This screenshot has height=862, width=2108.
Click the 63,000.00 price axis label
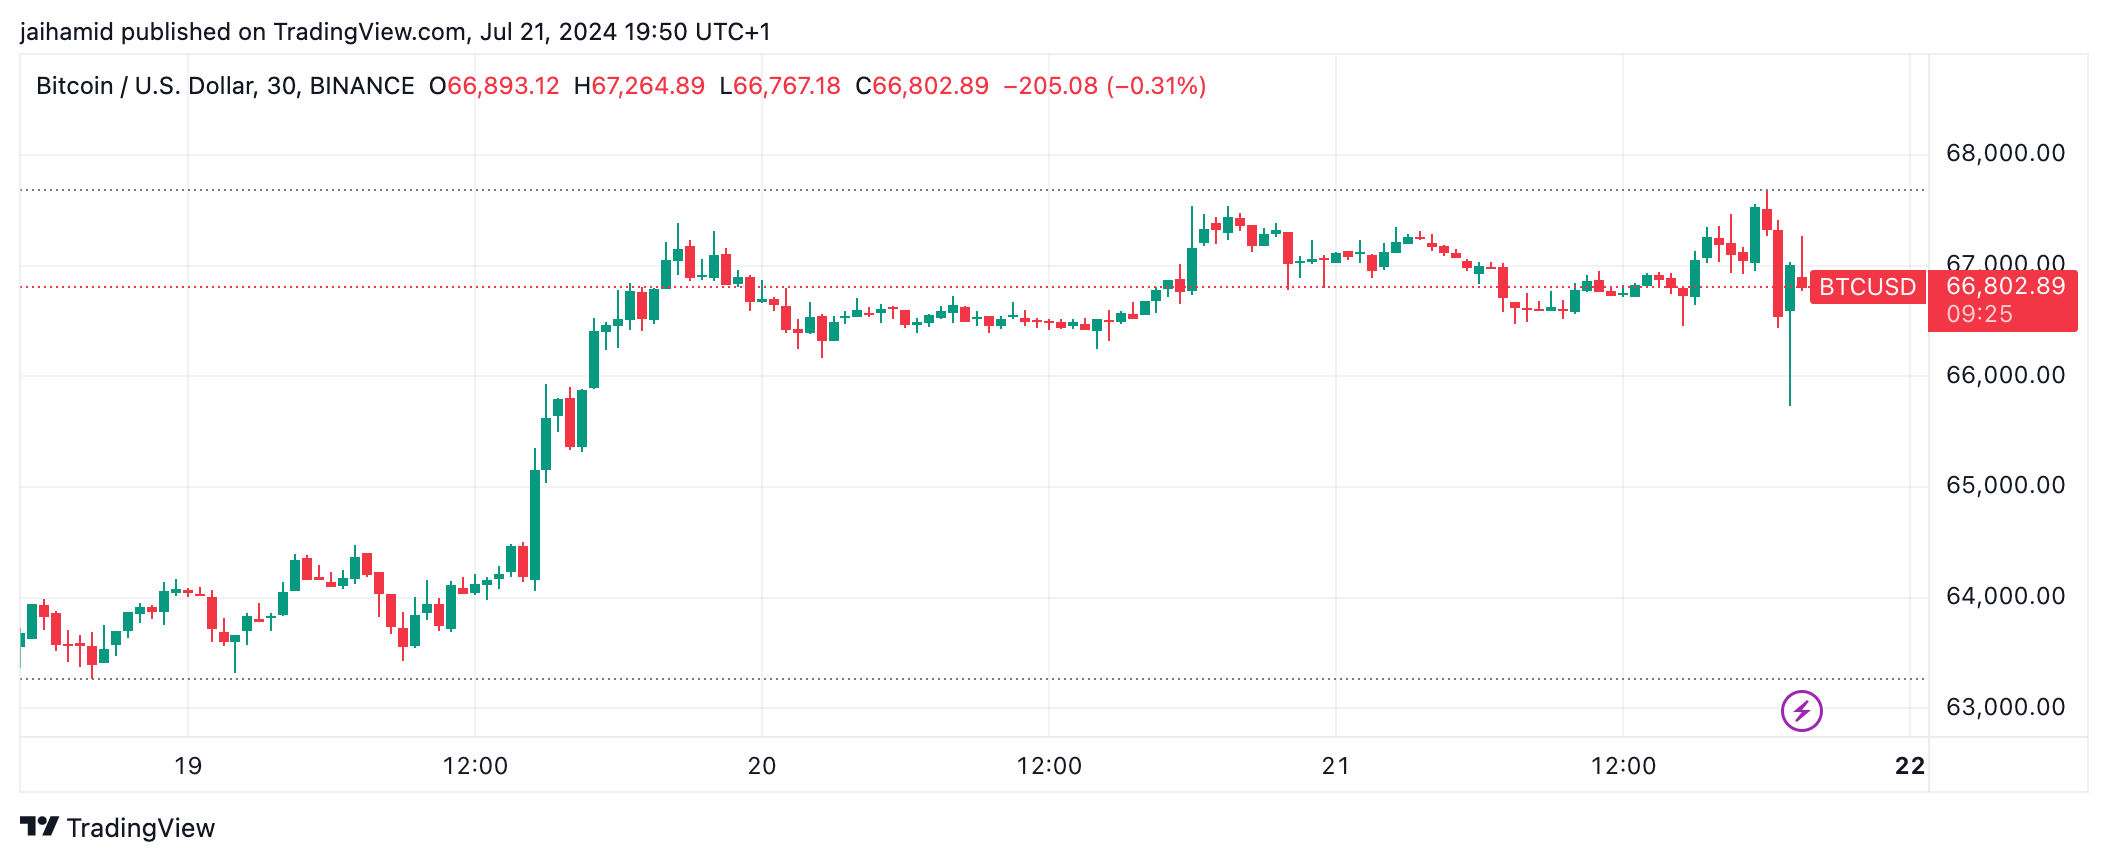tap(2005, 707)
